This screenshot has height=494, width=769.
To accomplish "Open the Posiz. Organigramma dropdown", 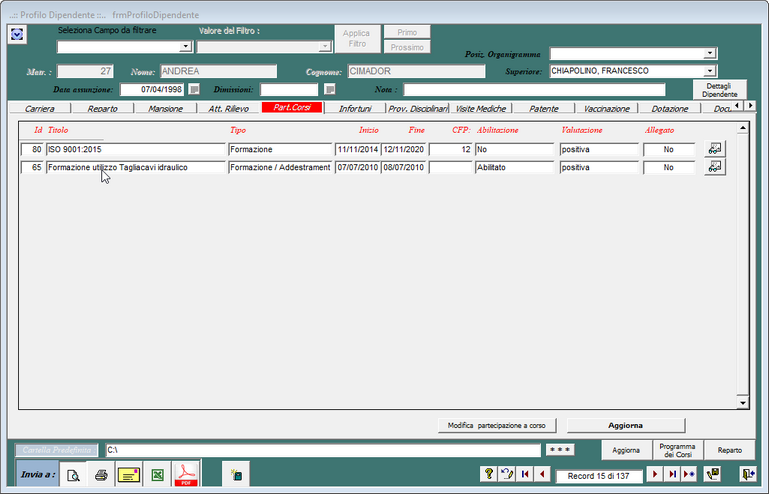I will (x=710, y=53).
